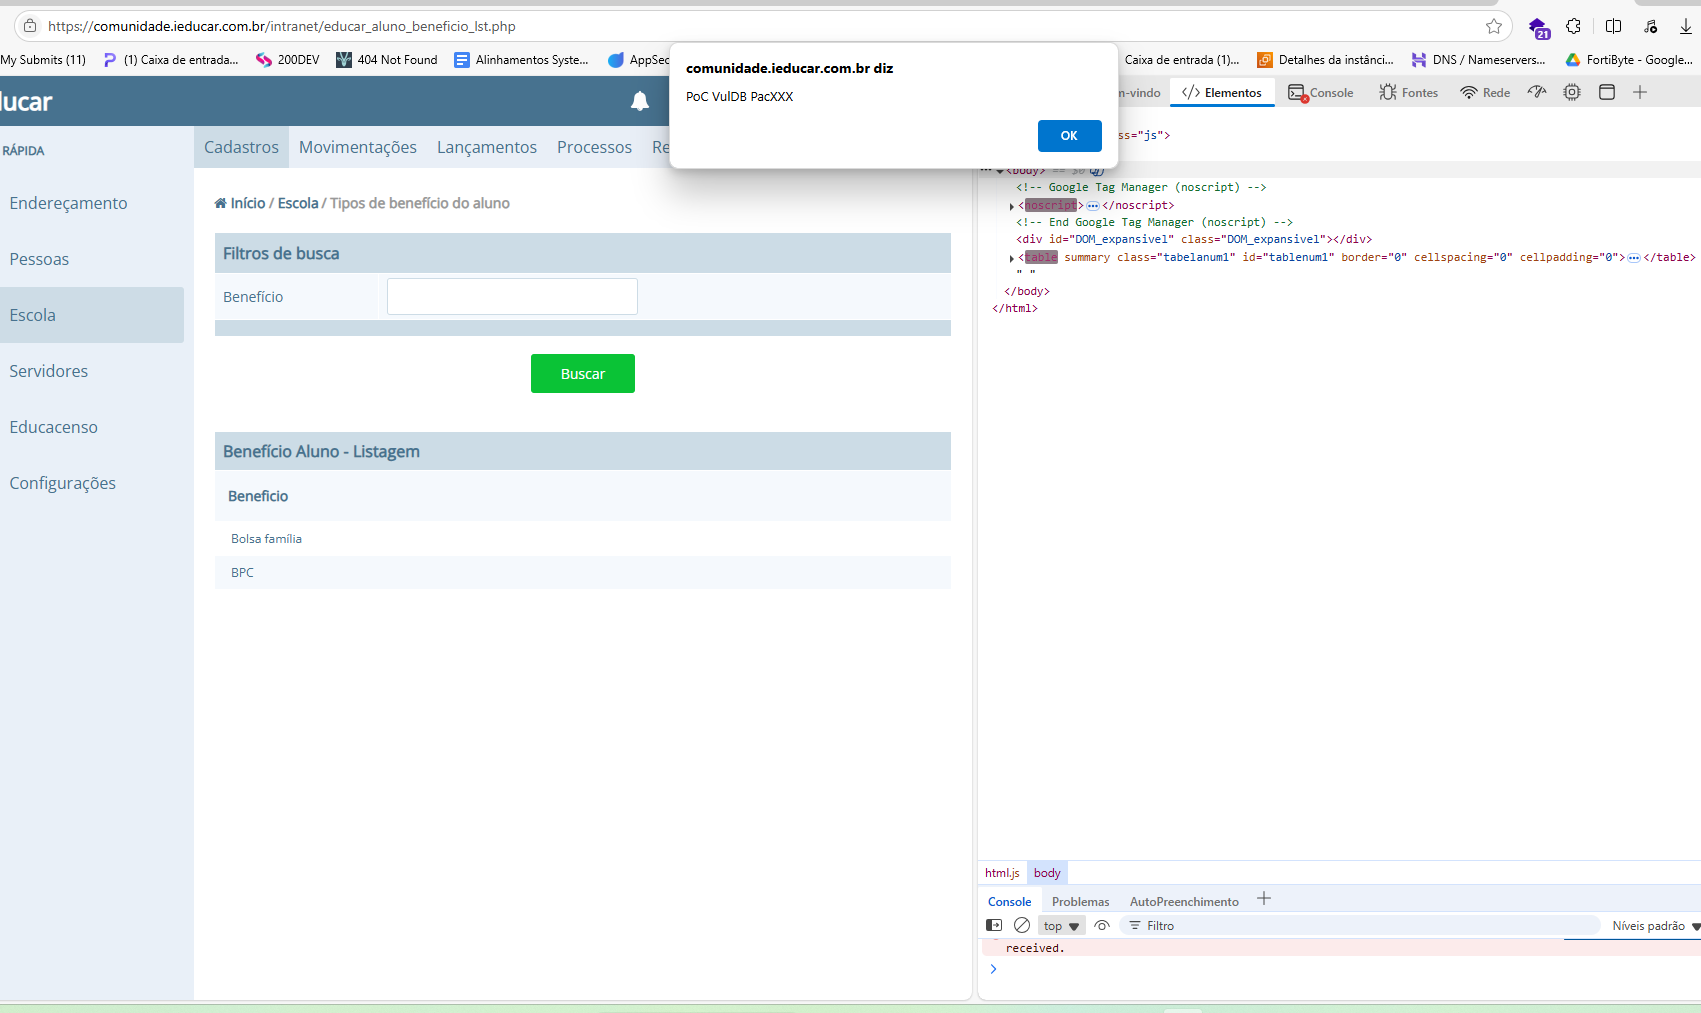Open BPC list row
The height and width of the screenshot is (1013, 1701).
pyautogui.click(x=582, y=572)
